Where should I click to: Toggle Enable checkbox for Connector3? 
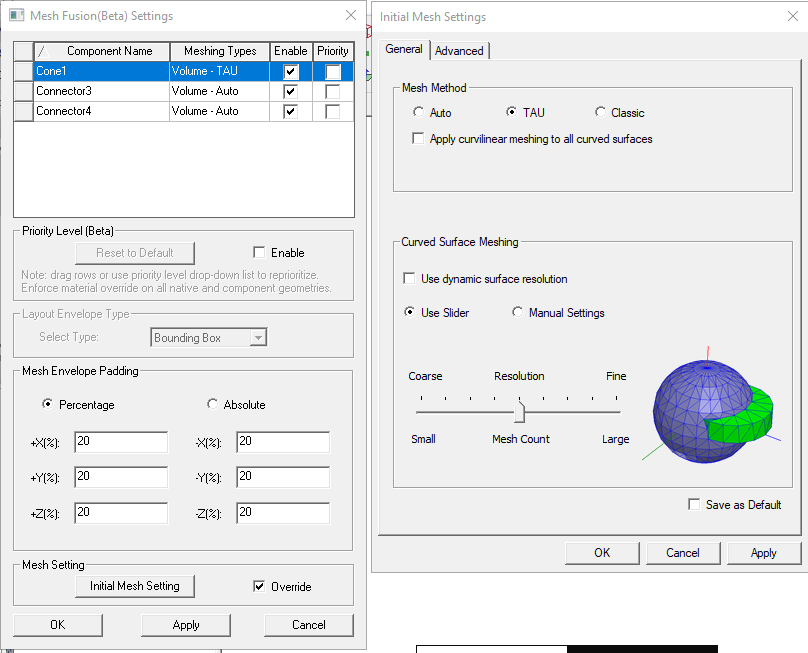291,91
